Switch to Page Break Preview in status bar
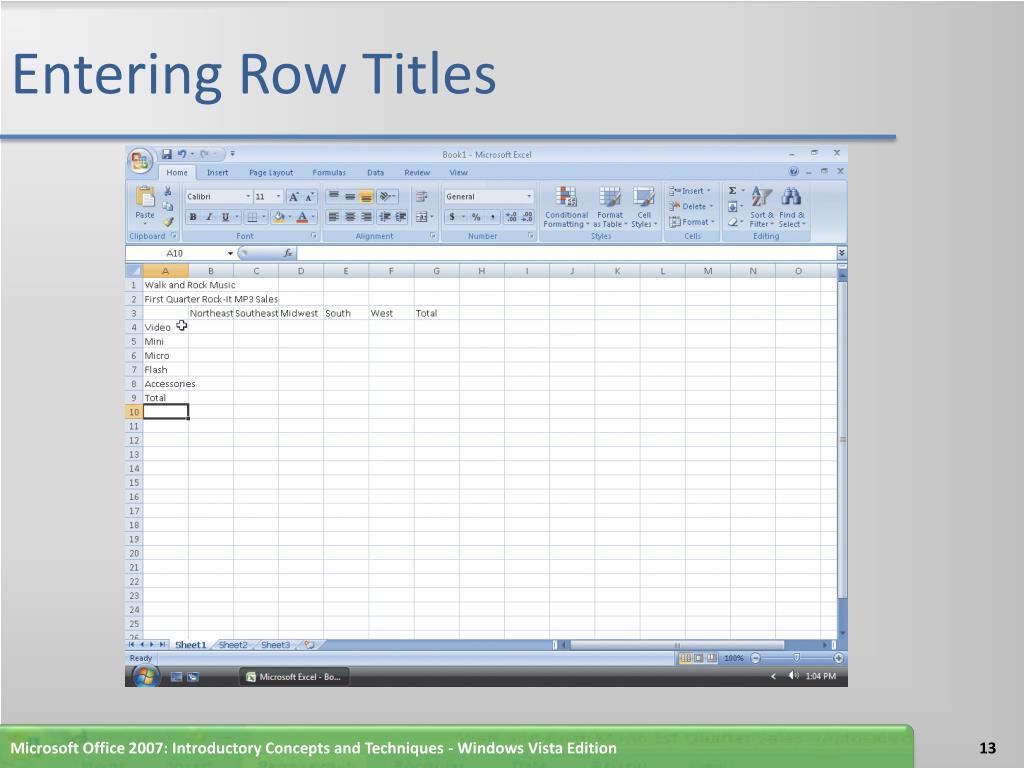 (712, 658)
